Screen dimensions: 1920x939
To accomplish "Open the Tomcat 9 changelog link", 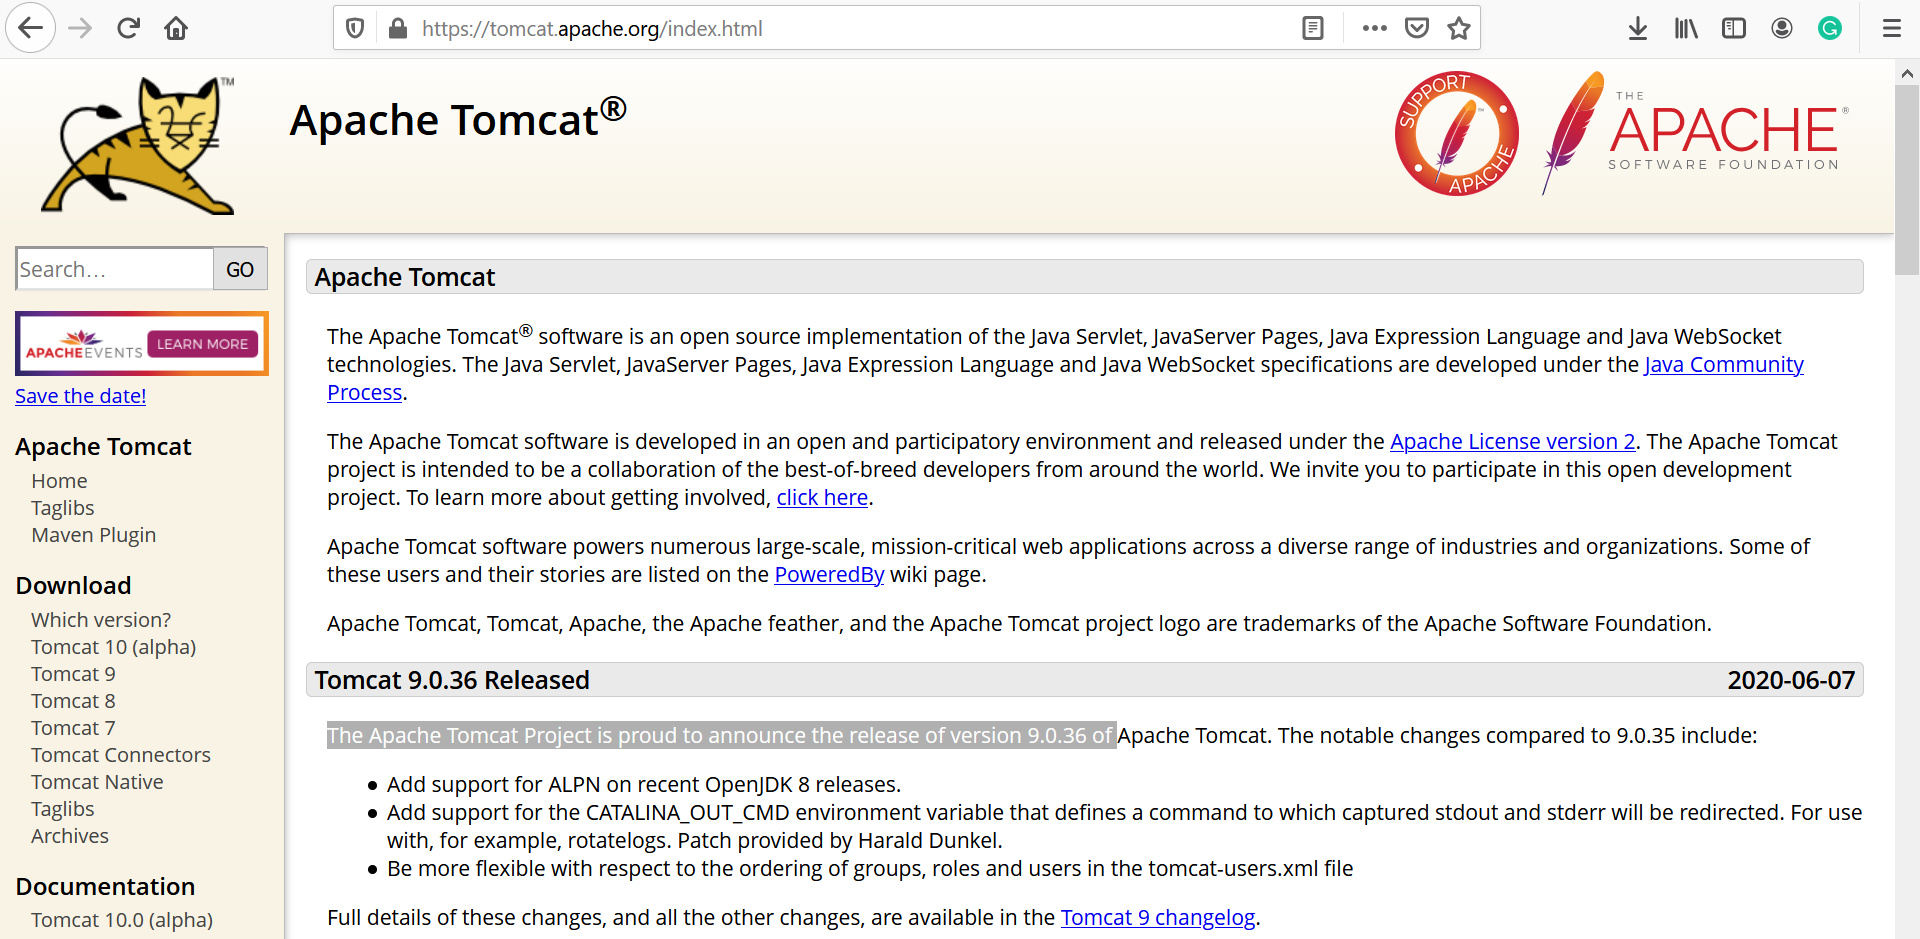I will click(1158, 918).
